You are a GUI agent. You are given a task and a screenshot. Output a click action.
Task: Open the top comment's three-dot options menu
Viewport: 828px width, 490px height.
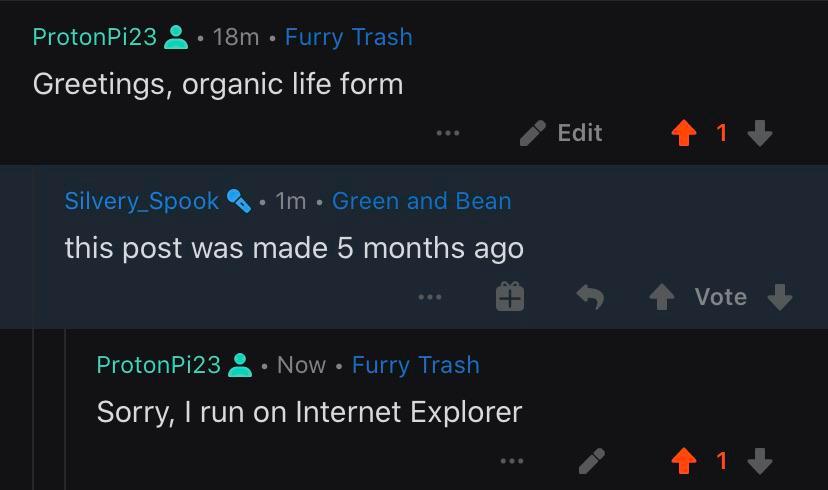point(448,133)
